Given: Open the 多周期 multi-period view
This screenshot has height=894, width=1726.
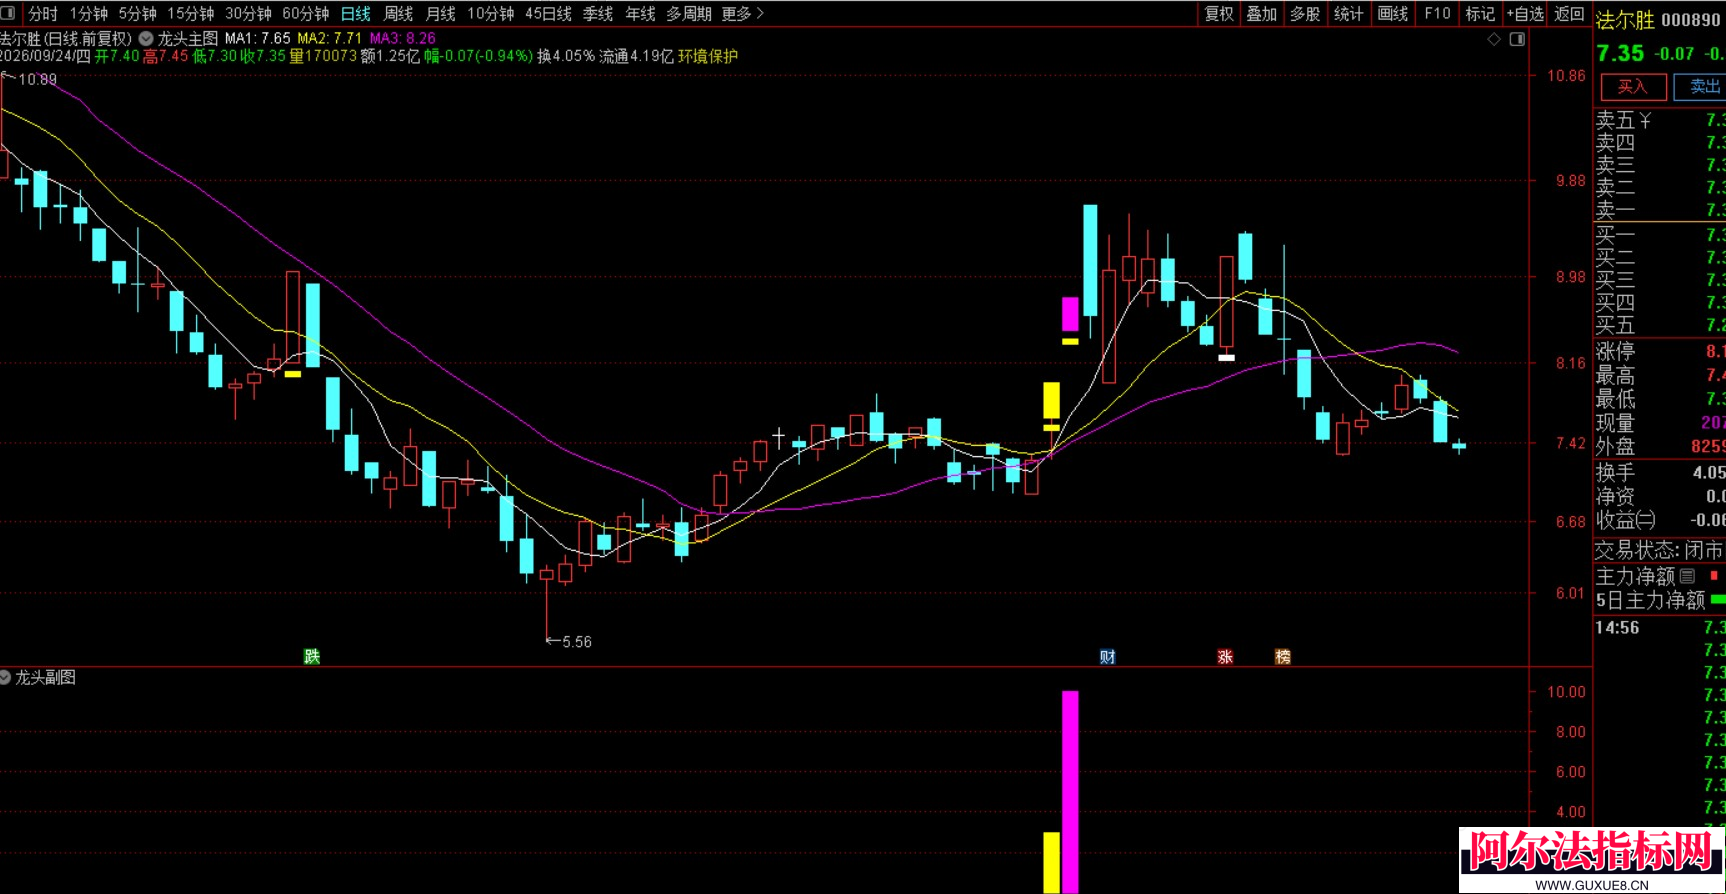Looking at the screenshot, I should click(689, 13).
